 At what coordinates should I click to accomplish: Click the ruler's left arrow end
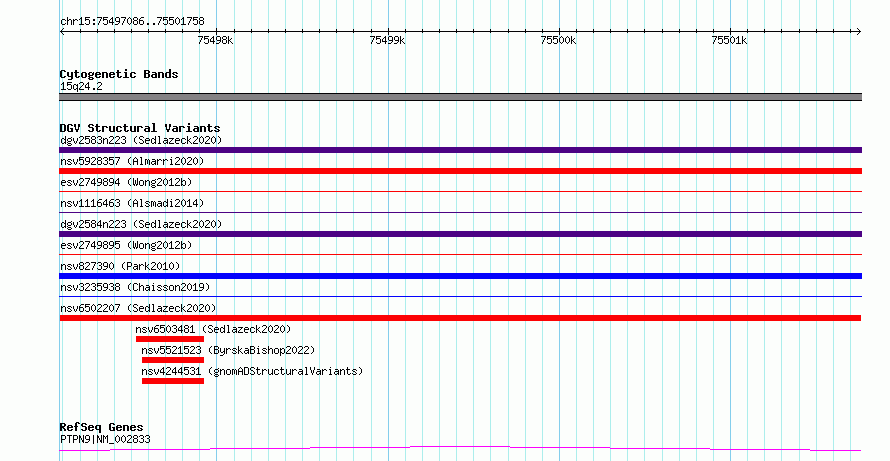click(63, 31)
